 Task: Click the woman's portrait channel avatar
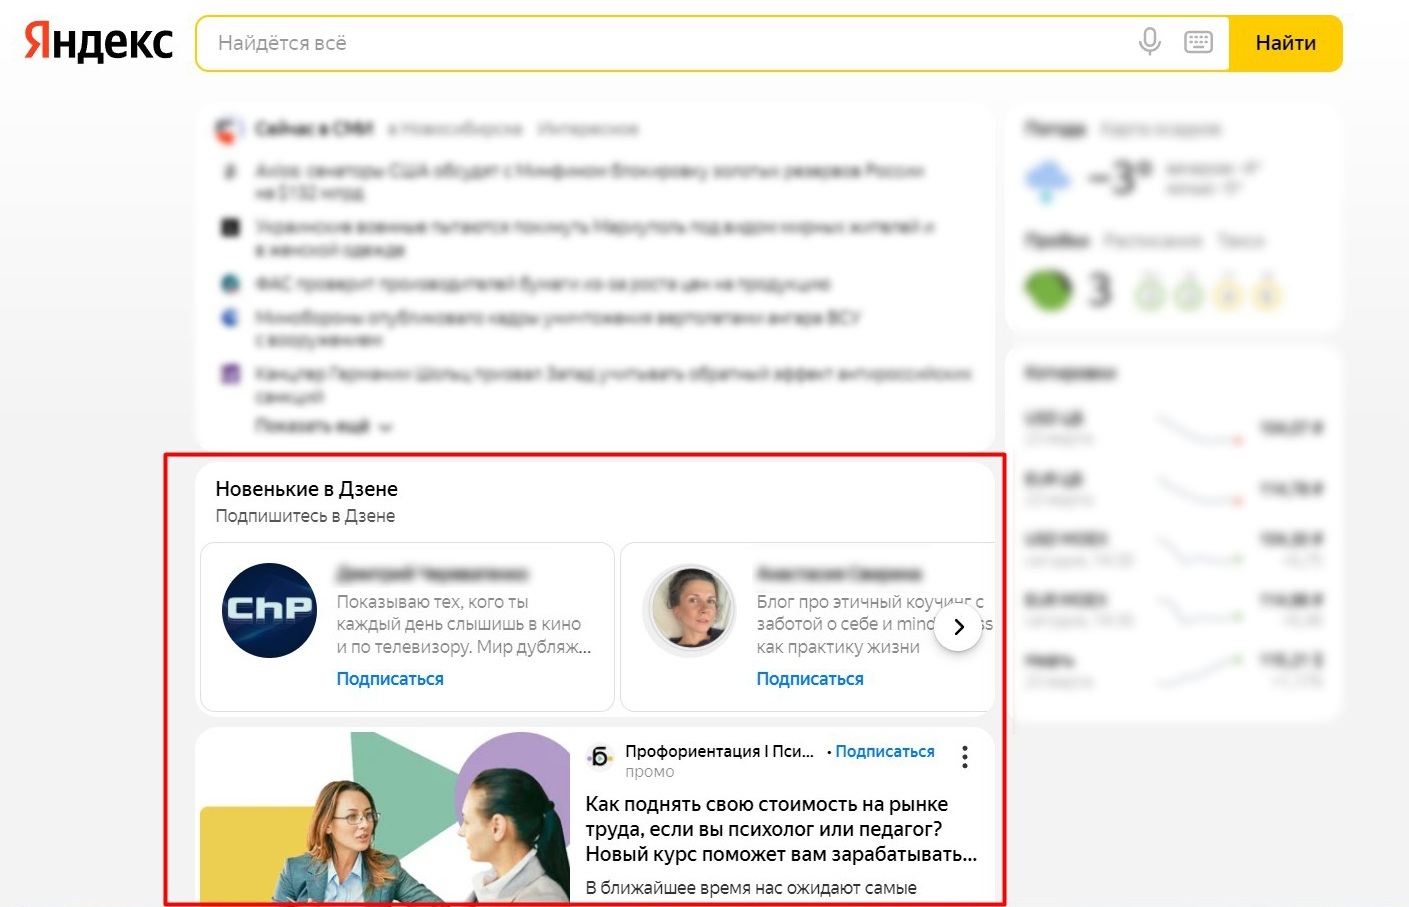point(689,610)
